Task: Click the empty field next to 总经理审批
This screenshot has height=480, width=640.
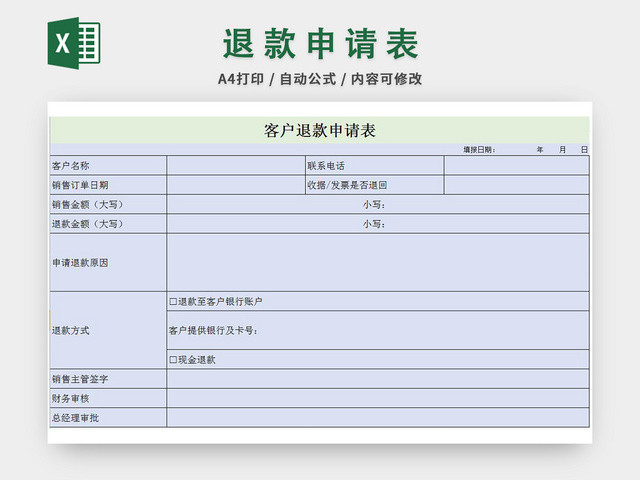Action: (x=378, y=418)
